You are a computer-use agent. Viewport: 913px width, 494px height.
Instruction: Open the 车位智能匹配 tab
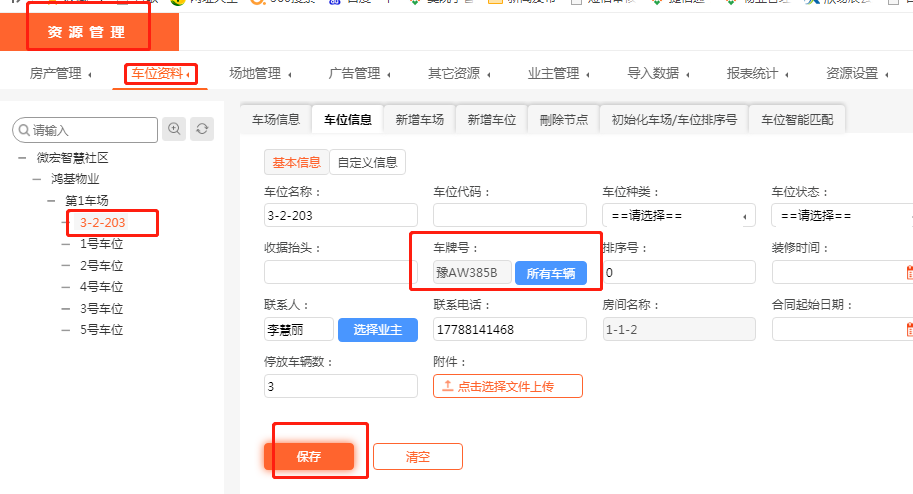pyautogui.click(x=797, y=119)
